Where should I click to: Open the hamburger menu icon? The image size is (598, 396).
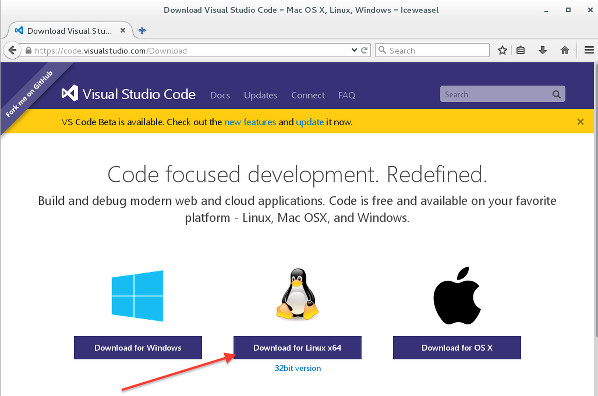pos(589,50)
